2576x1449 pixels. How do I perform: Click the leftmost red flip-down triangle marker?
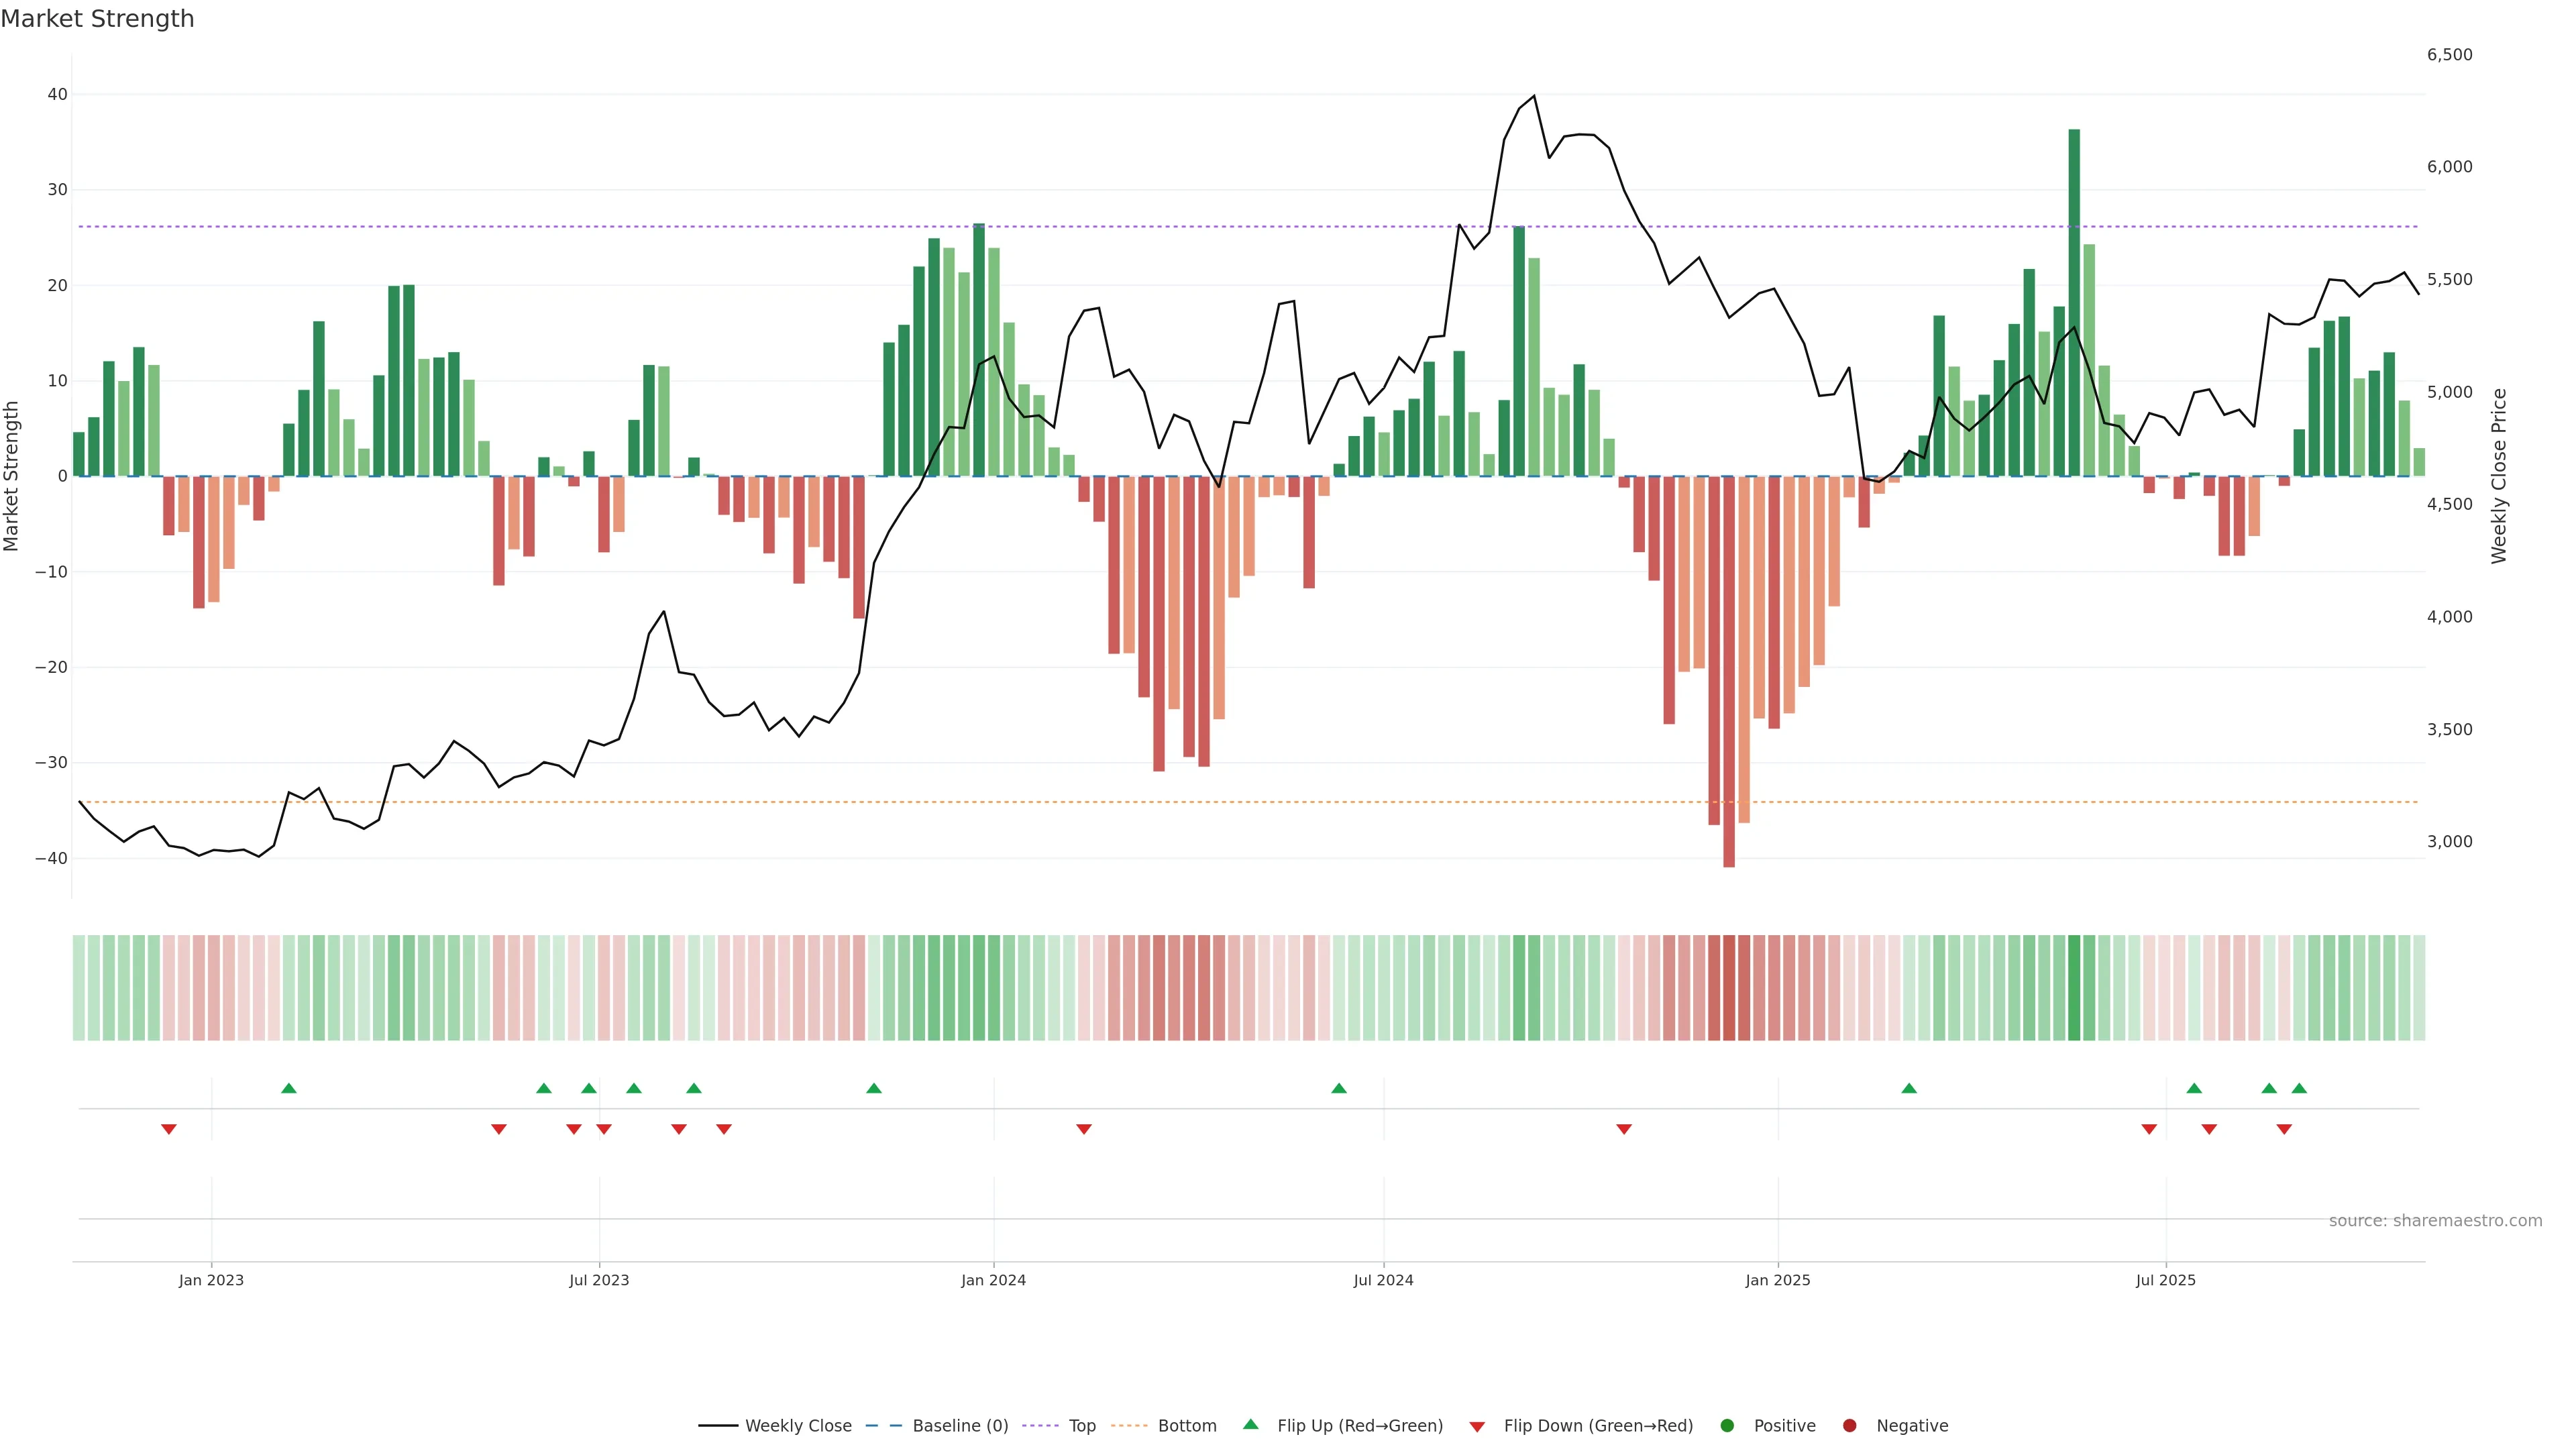(169, 1129)
